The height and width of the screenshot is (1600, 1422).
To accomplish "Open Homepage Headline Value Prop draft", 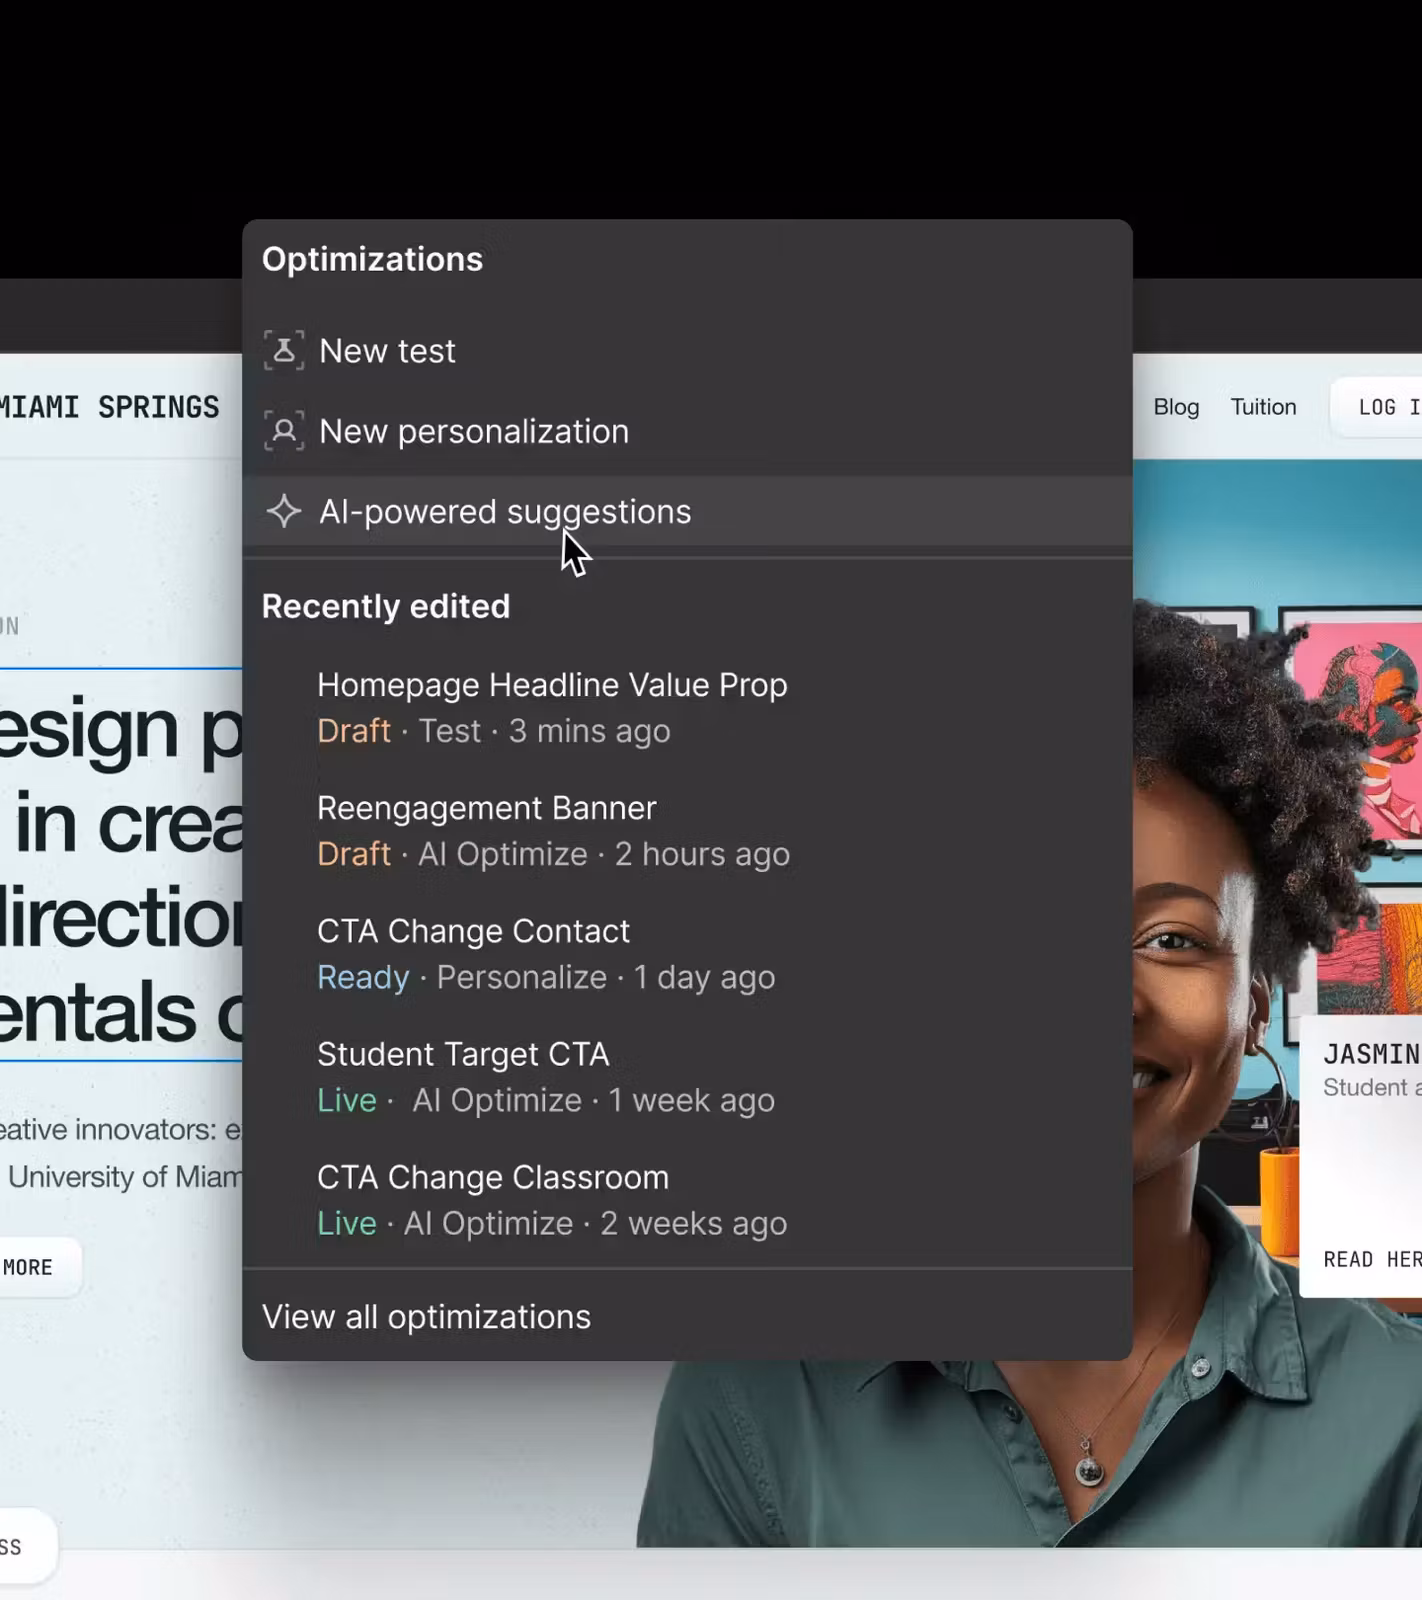I will pyautogui.click(x=552, y=685).
